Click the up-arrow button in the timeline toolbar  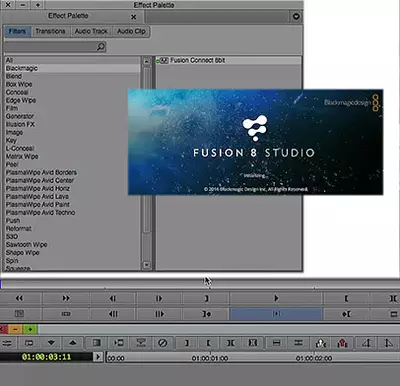click(73, 343)
